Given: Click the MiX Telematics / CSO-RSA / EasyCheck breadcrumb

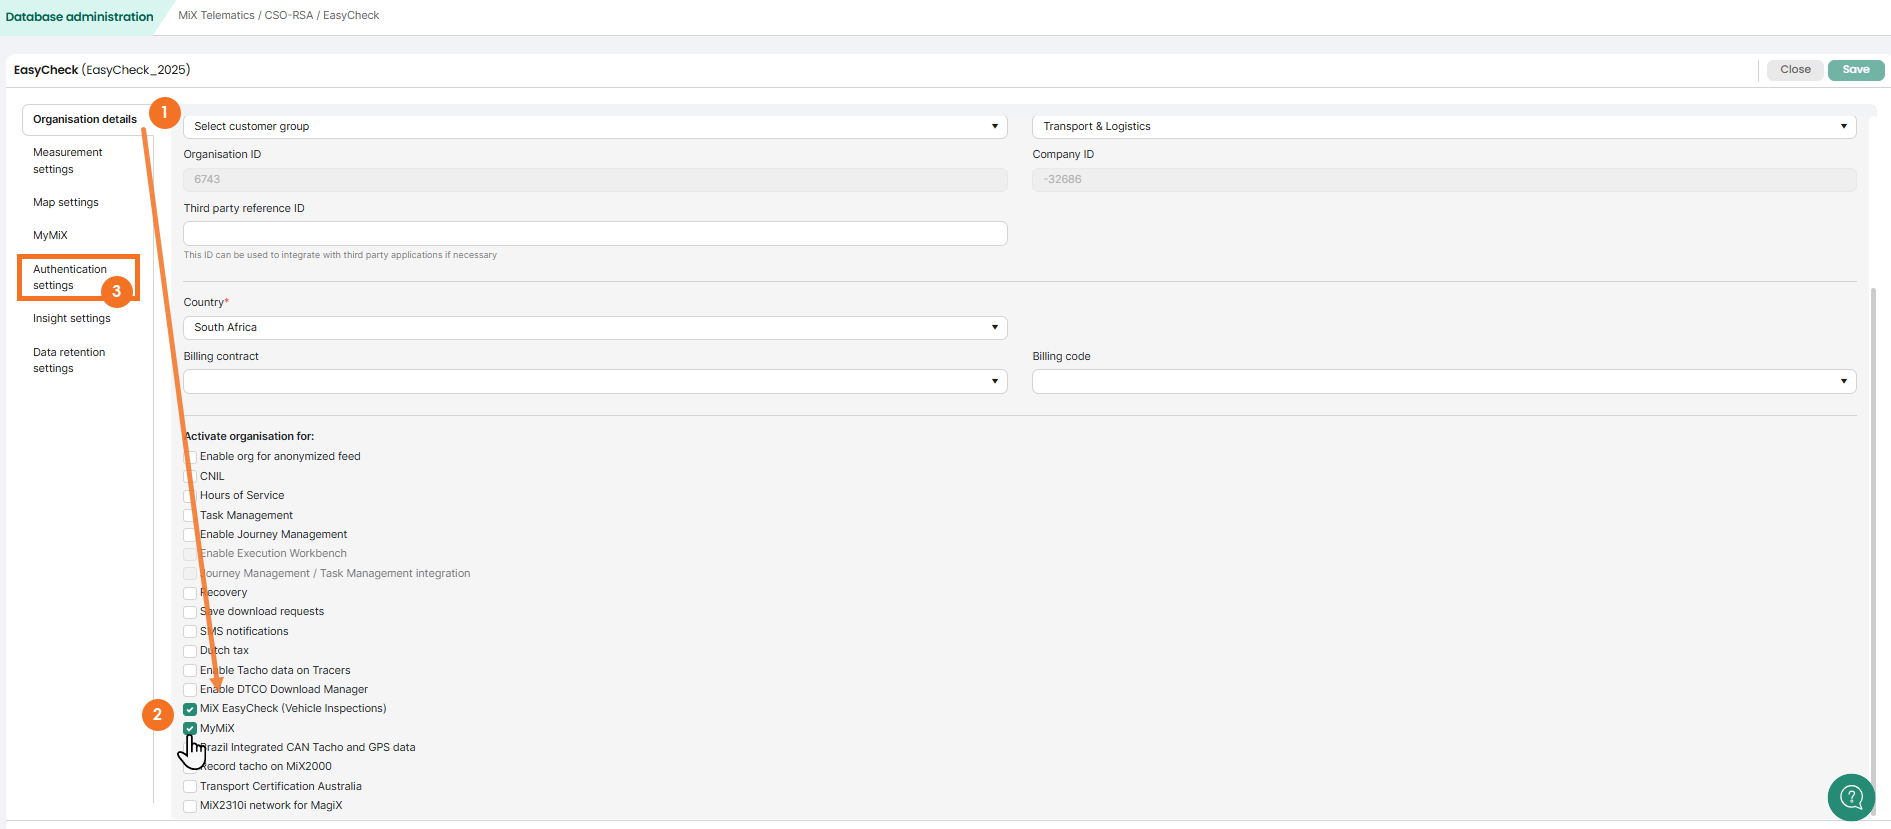Looking at the screenshot, I should click(x=279, y=15).
